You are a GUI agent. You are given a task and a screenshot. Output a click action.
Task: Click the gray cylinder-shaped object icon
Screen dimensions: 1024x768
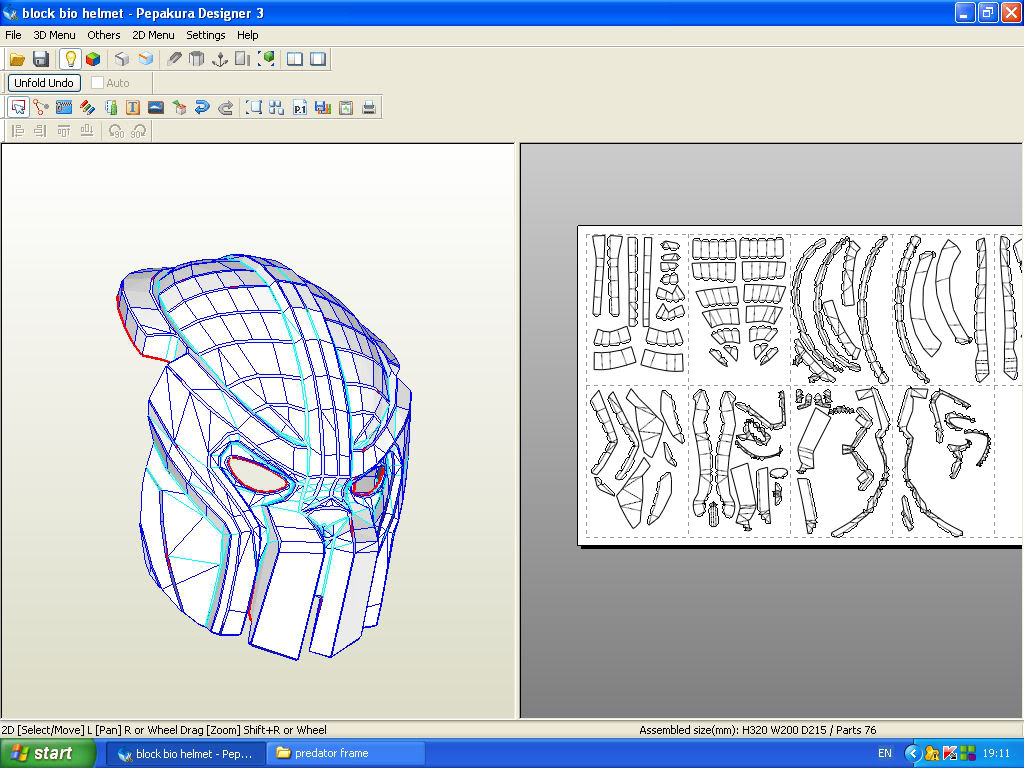(x=197, y=59)
